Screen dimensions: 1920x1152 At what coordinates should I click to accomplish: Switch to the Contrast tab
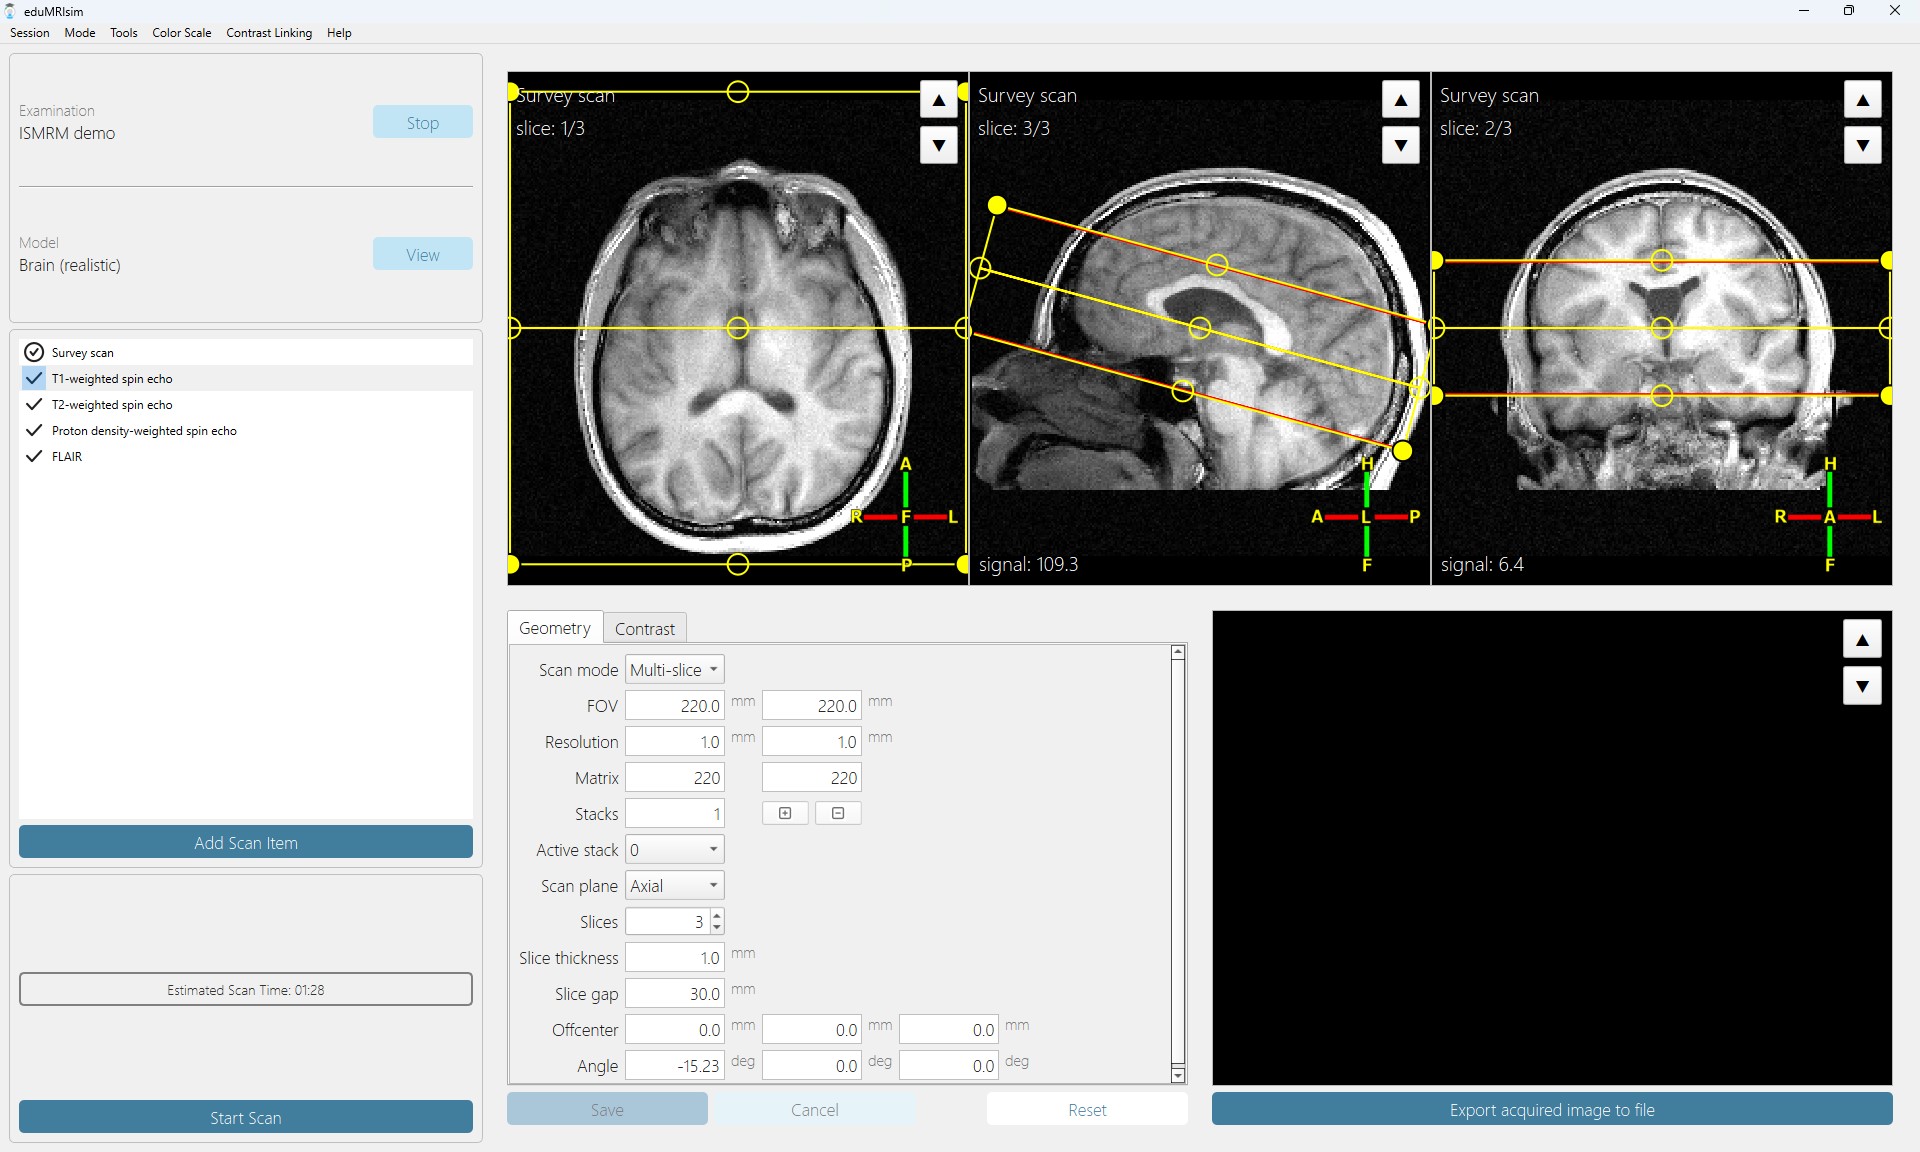[645, 629]
